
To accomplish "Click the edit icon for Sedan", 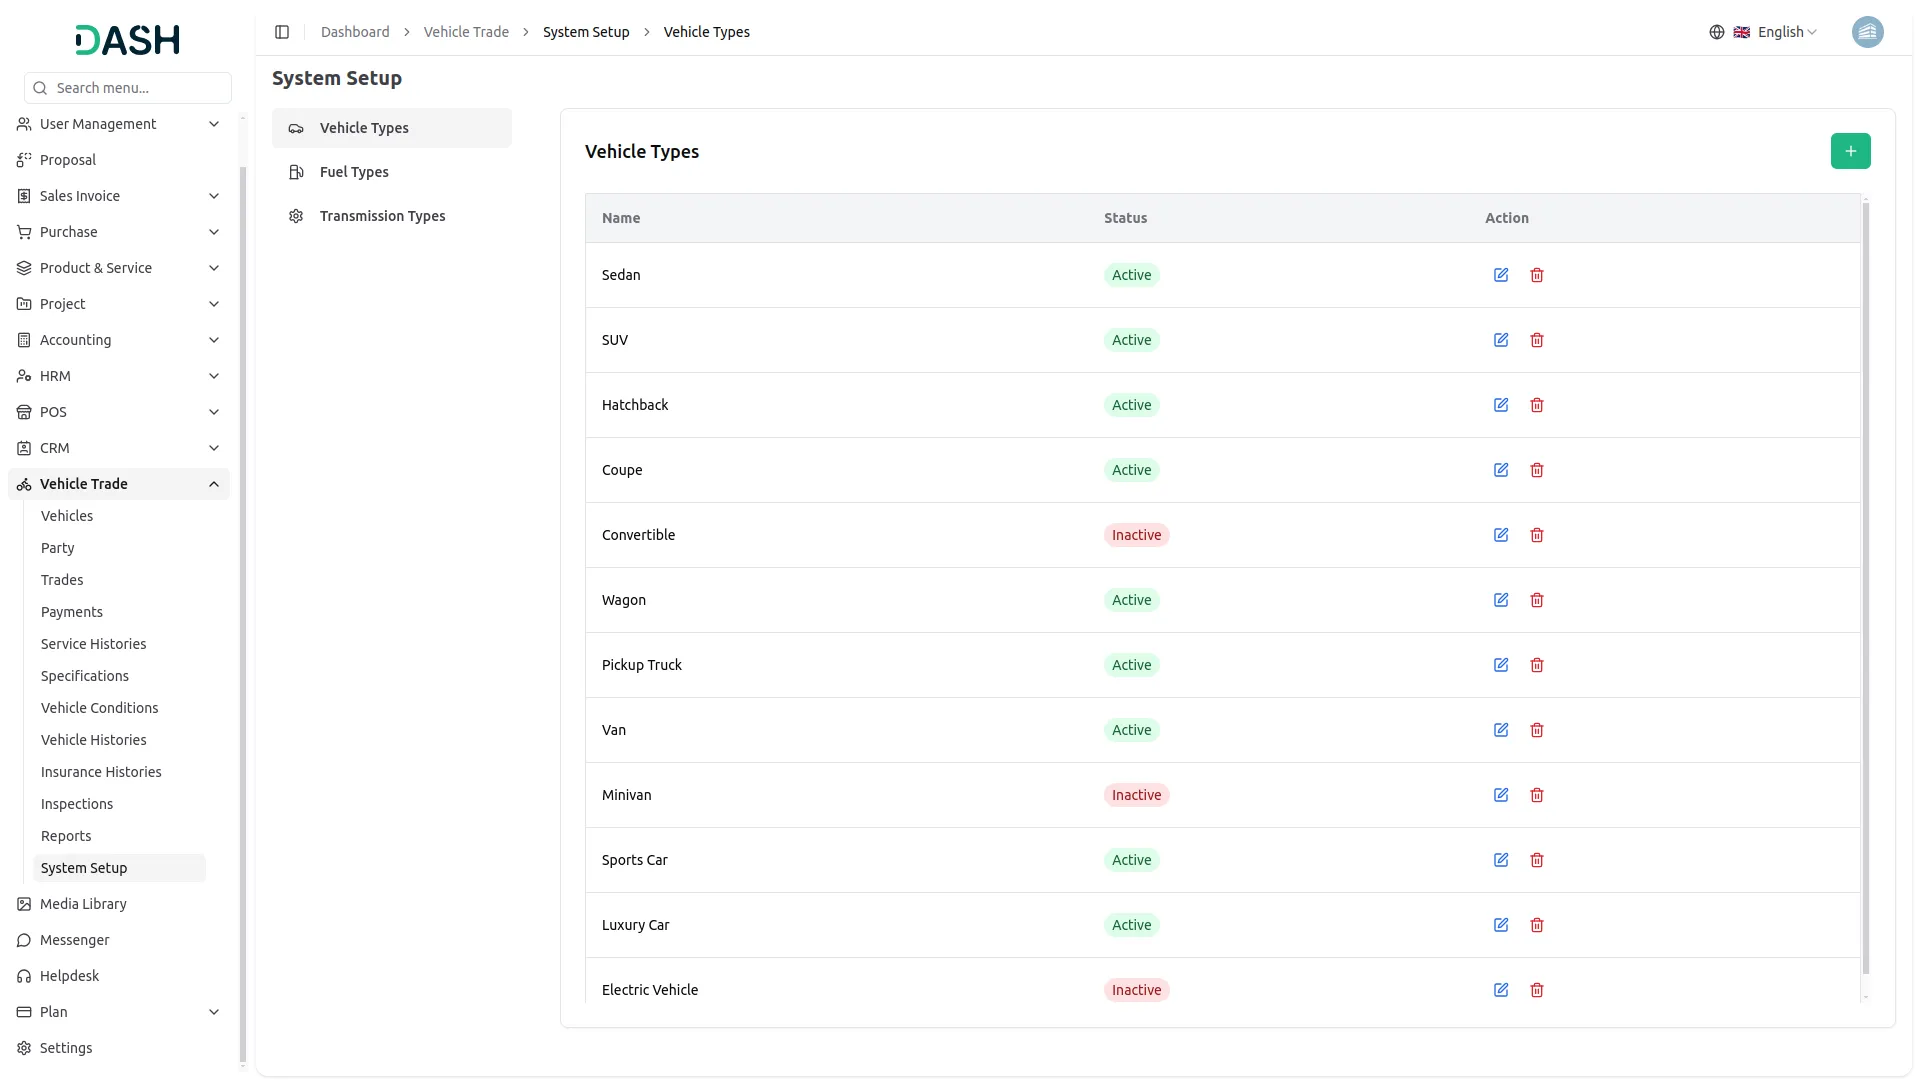I will tap(1501, 275).
